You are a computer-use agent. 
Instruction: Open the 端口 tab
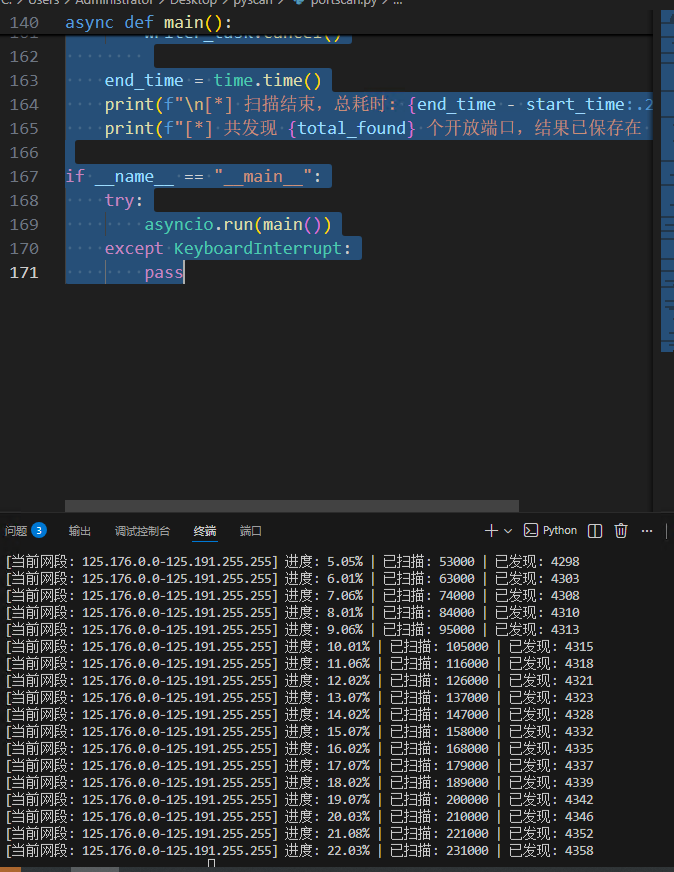(250, 531)
